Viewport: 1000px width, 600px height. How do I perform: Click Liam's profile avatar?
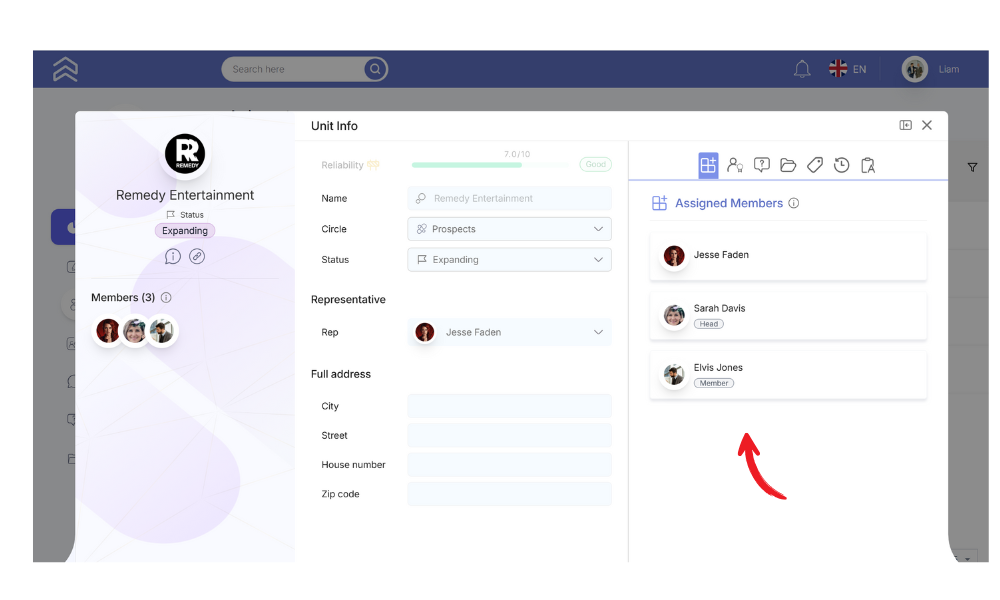pos(915,69)
